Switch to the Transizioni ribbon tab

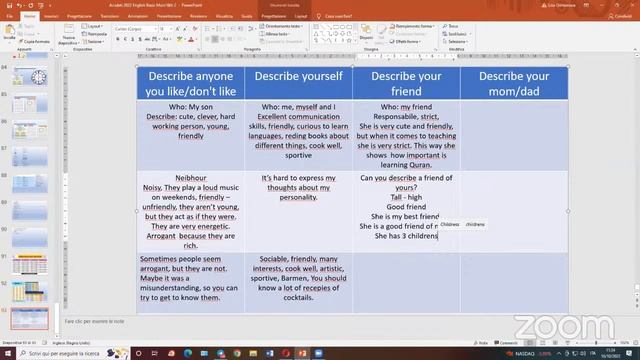pos(109,16)
